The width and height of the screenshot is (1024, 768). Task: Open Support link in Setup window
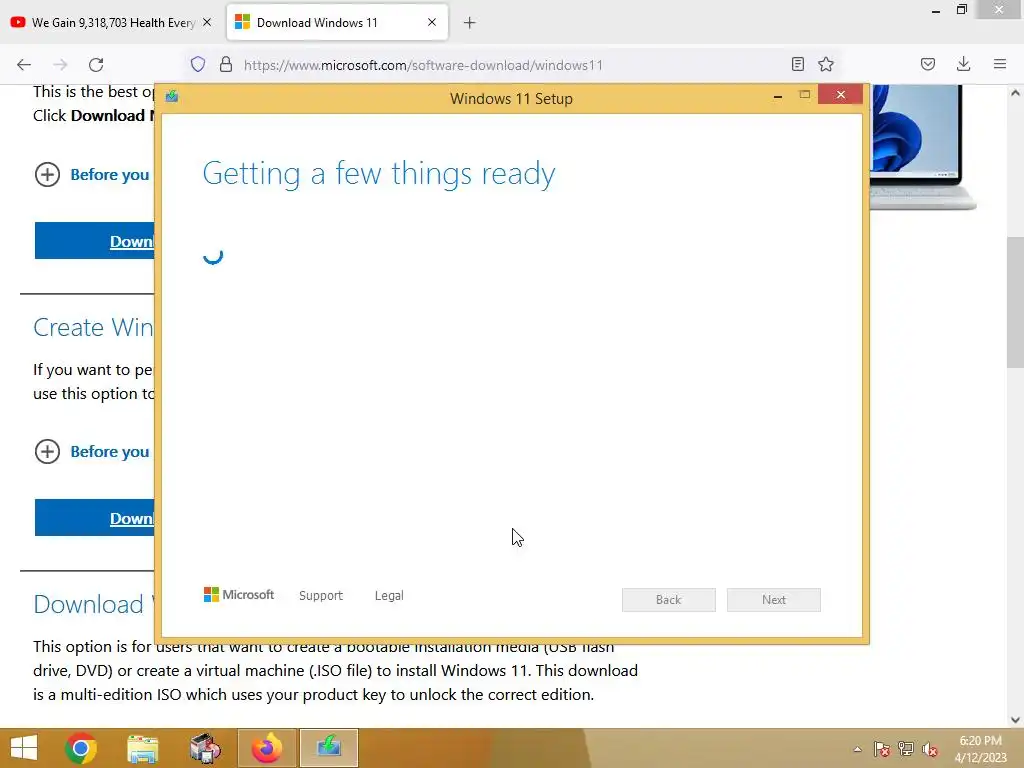(321, 596)
